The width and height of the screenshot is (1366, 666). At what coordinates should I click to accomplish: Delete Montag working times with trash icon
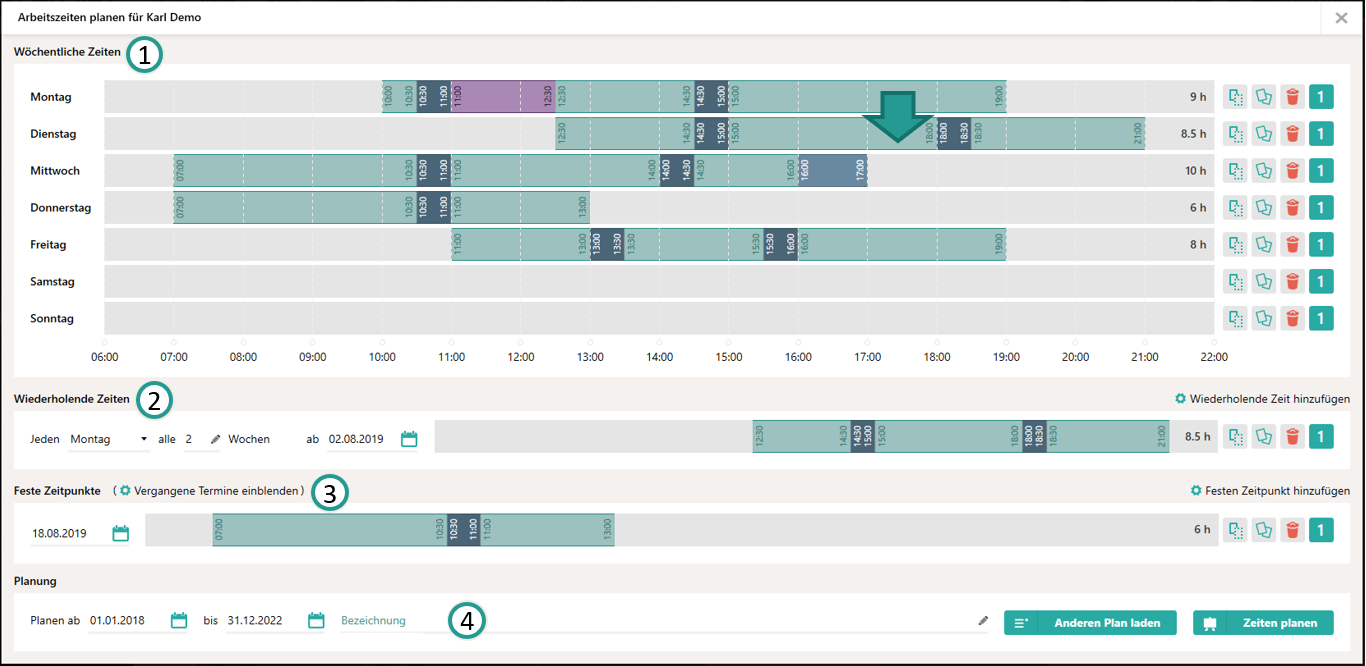pyautogui.click(x=1292, y=97)
